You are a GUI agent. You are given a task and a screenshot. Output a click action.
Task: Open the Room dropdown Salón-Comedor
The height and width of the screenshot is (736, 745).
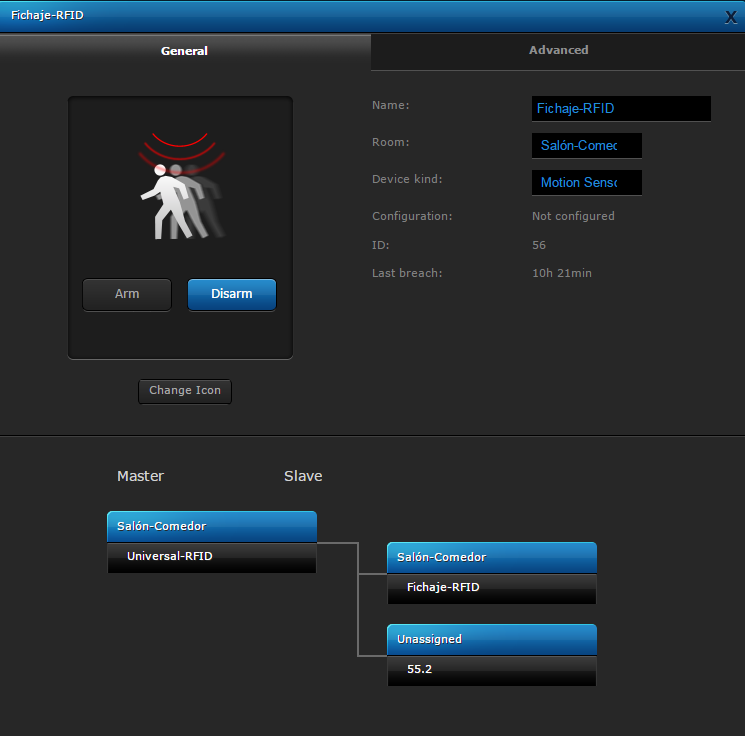pyautogui.click(x=586, y=145)
